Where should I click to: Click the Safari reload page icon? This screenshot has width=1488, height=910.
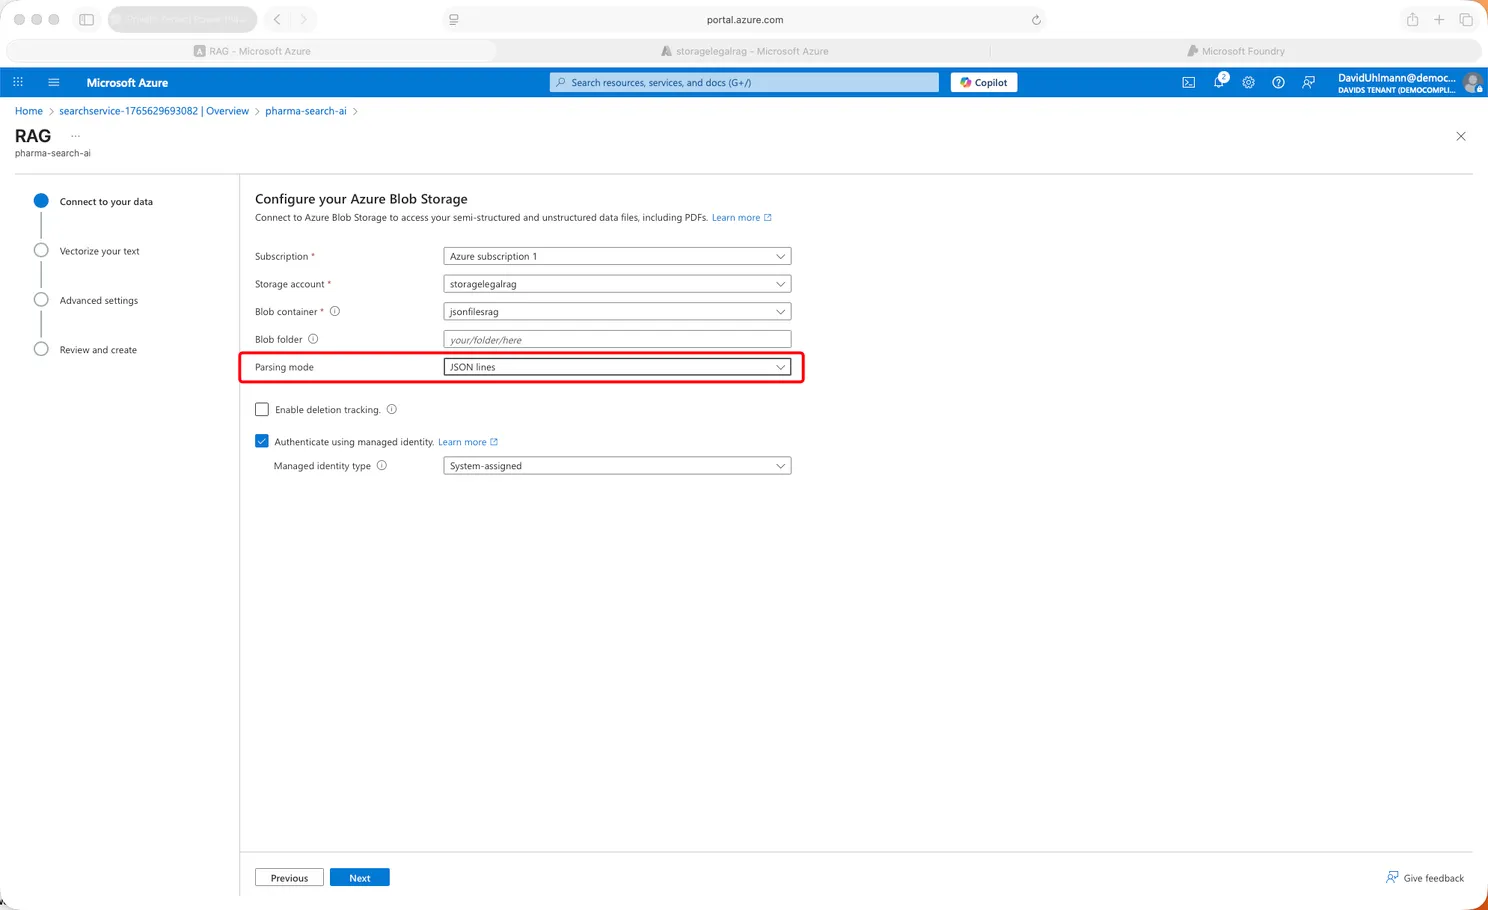pos(1036,20)
